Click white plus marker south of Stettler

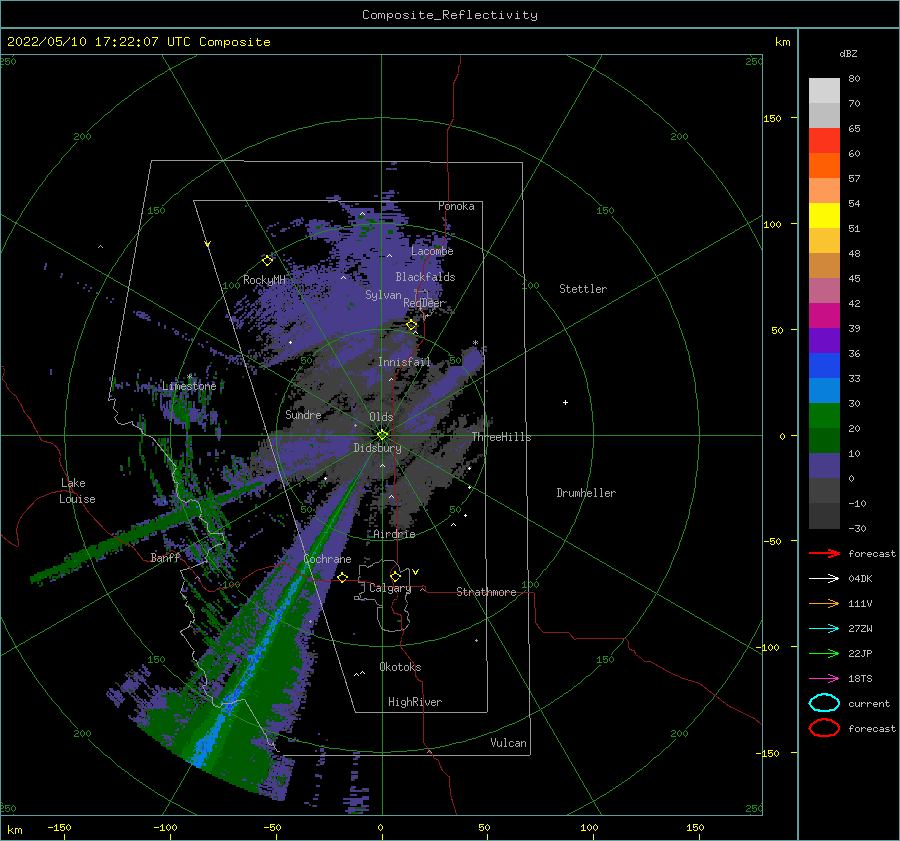(565, 402)
